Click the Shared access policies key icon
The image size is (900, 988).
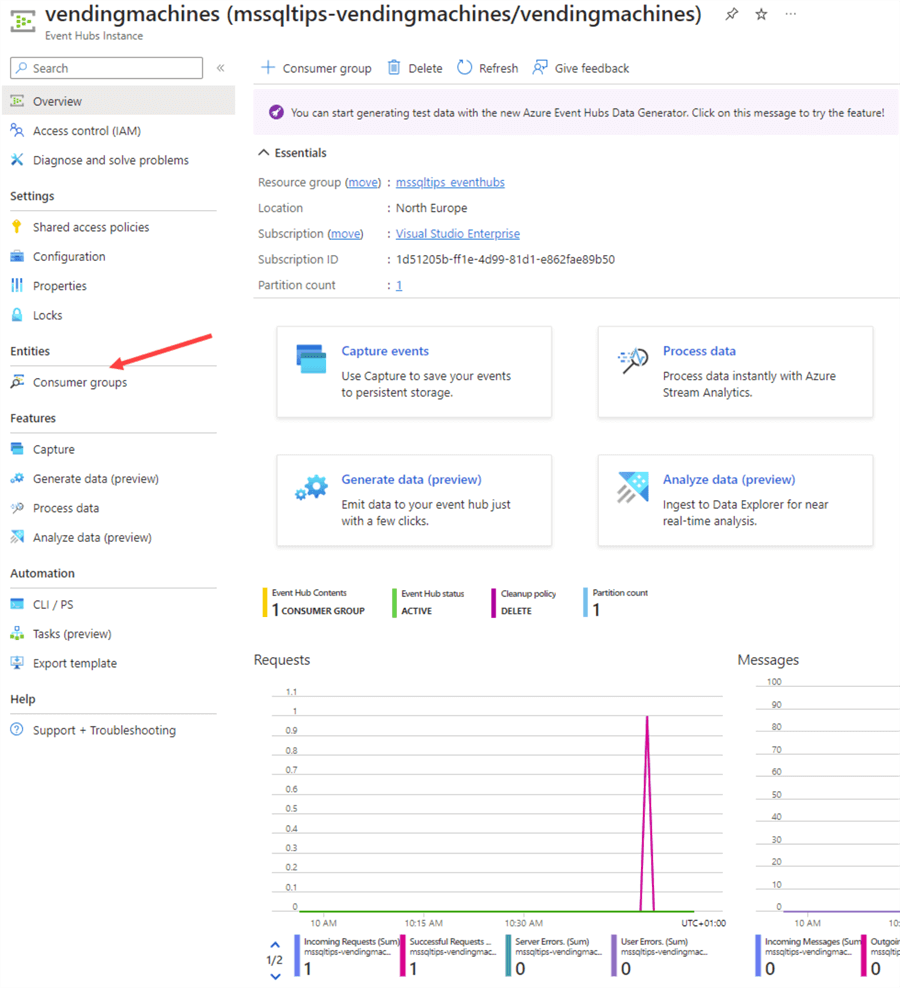[17, 227]
